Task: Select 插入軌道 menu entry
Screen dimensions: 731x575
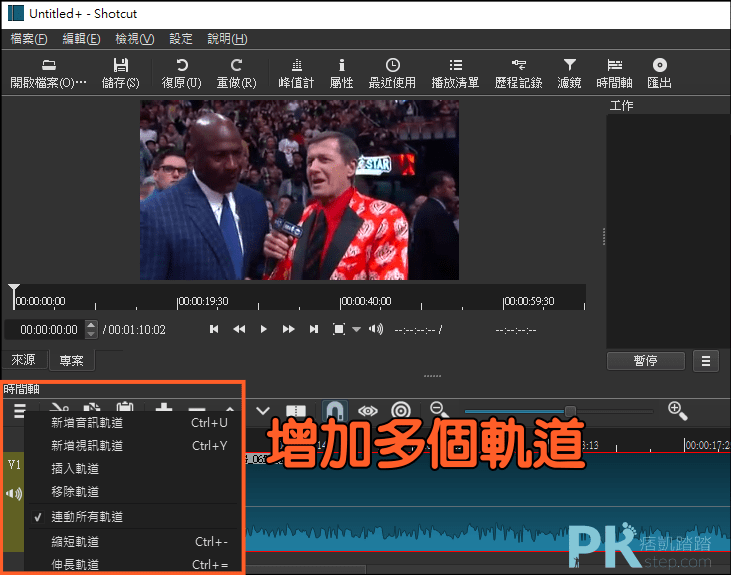Action: coord(133,469)
